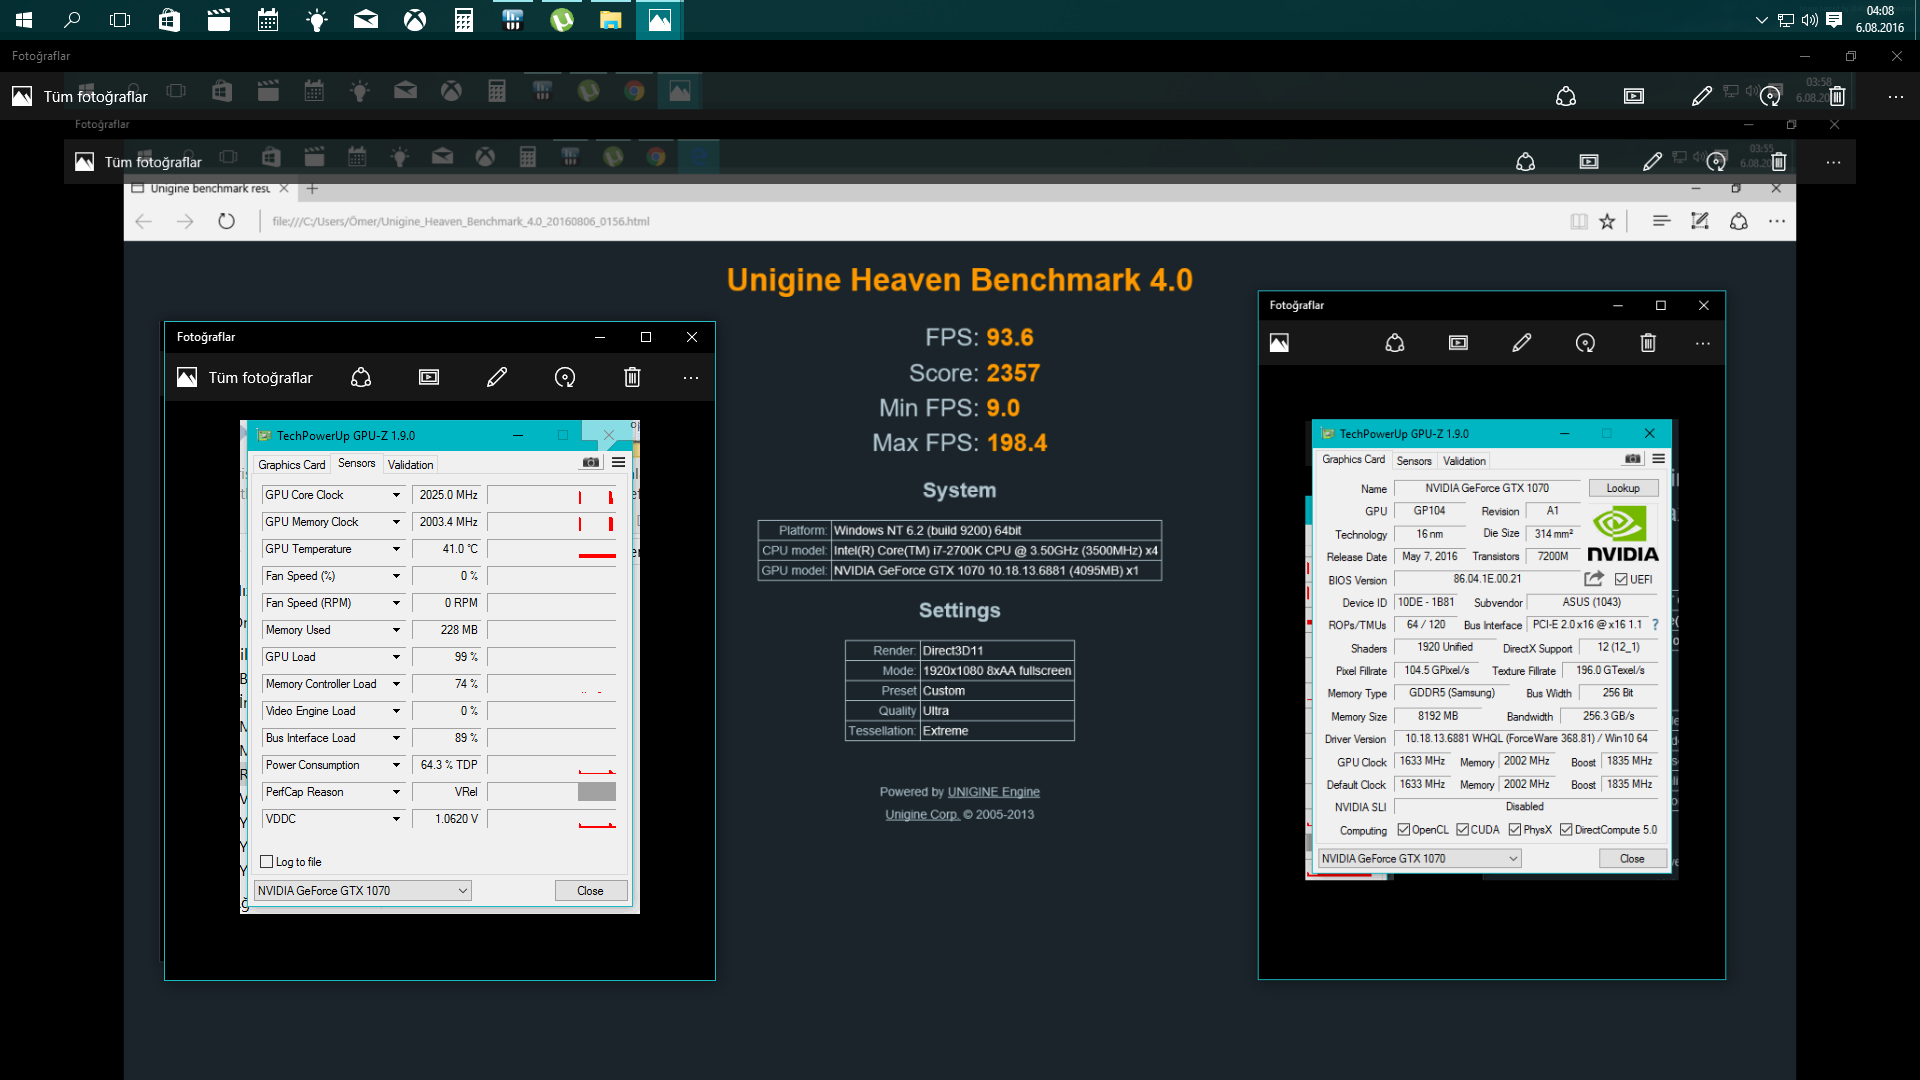Select Validation tab in Sensors window
The width and height of the screenshot is (1920, 1080).
410,465
